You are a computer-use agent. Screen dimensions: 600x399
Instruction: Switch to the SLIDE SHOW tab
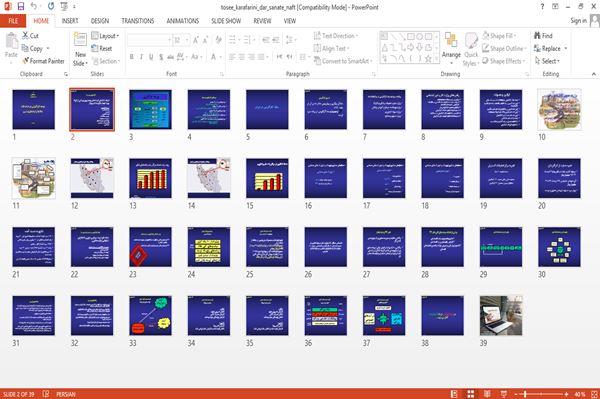coord(226,21)
